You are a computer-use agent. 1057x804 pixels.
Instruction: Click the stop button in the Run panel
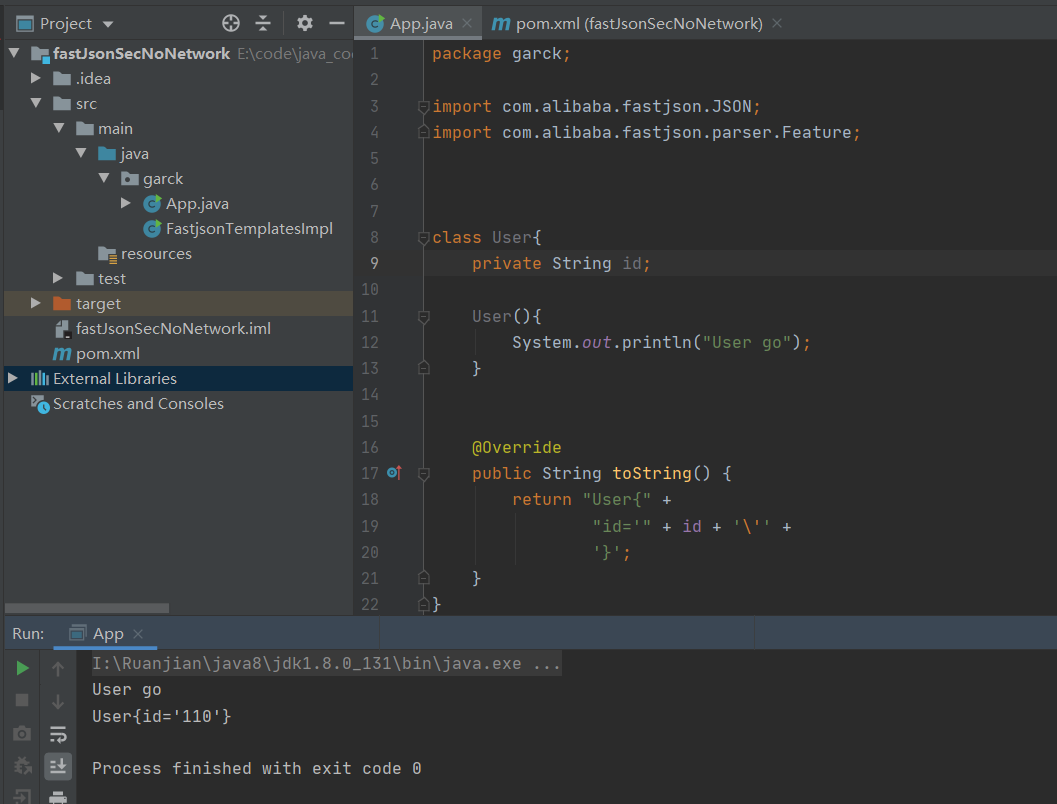point(22,701)
